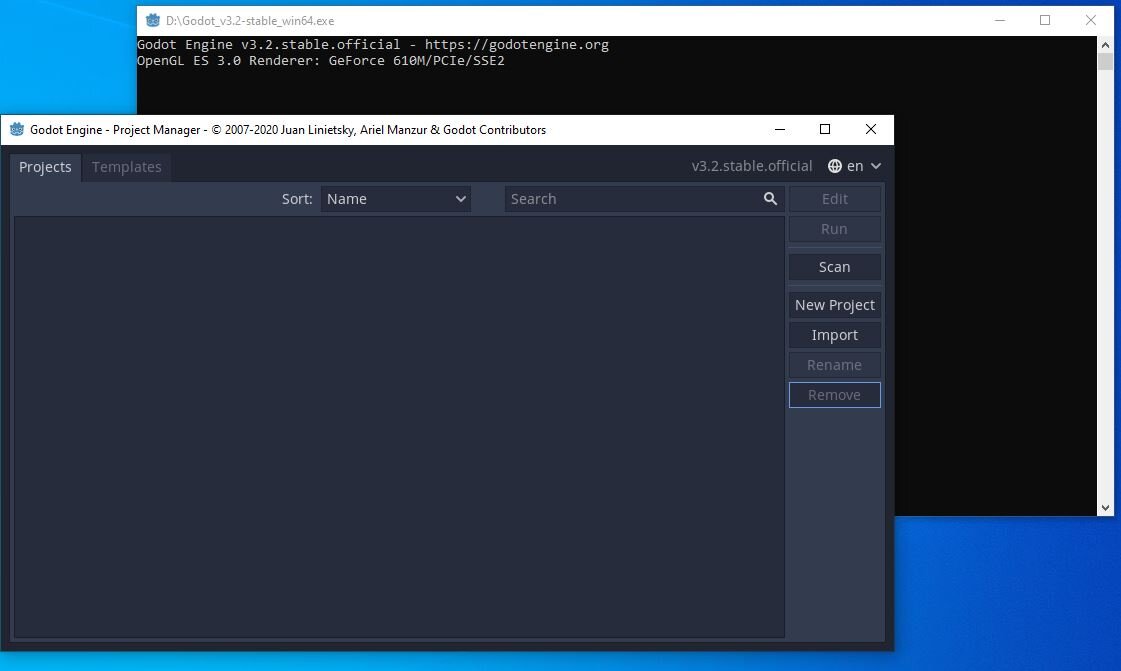Click Godot icon in Project Manager title bar
The image size is (1121, 671).
click(x=16, y=129)
